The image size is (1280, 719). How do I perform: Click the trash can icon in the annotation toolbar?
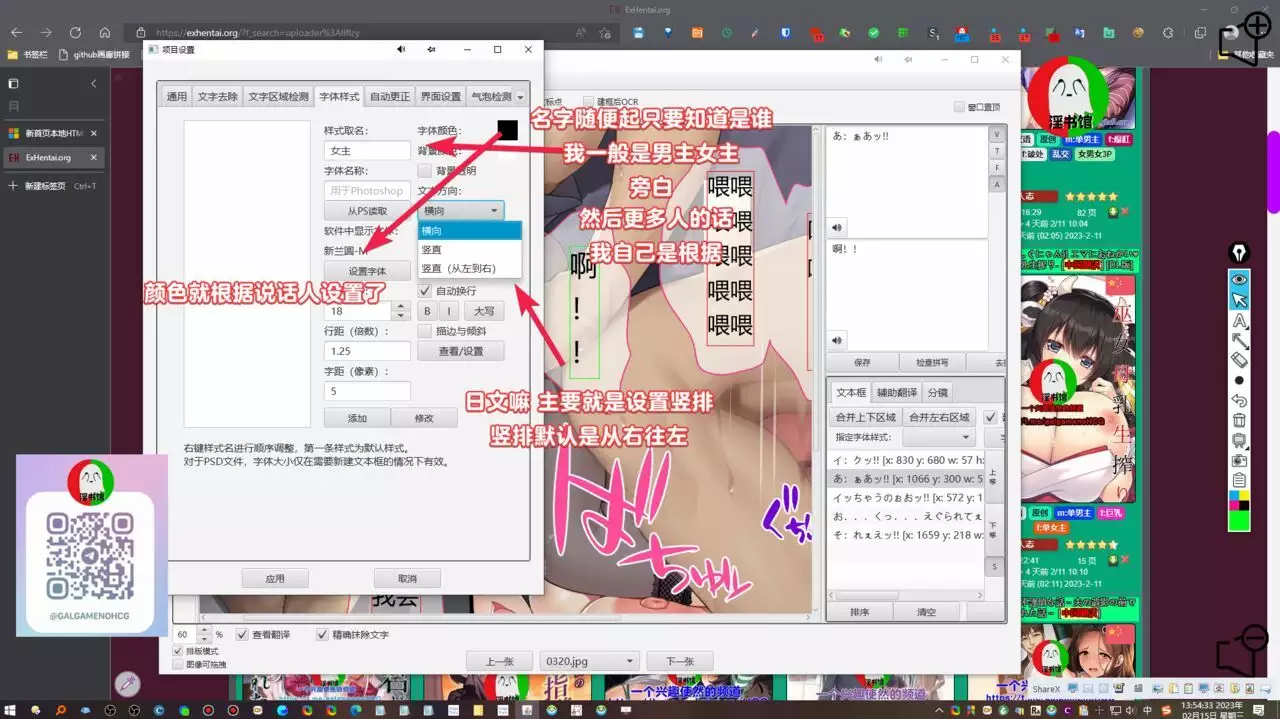tap(1239, 421)
